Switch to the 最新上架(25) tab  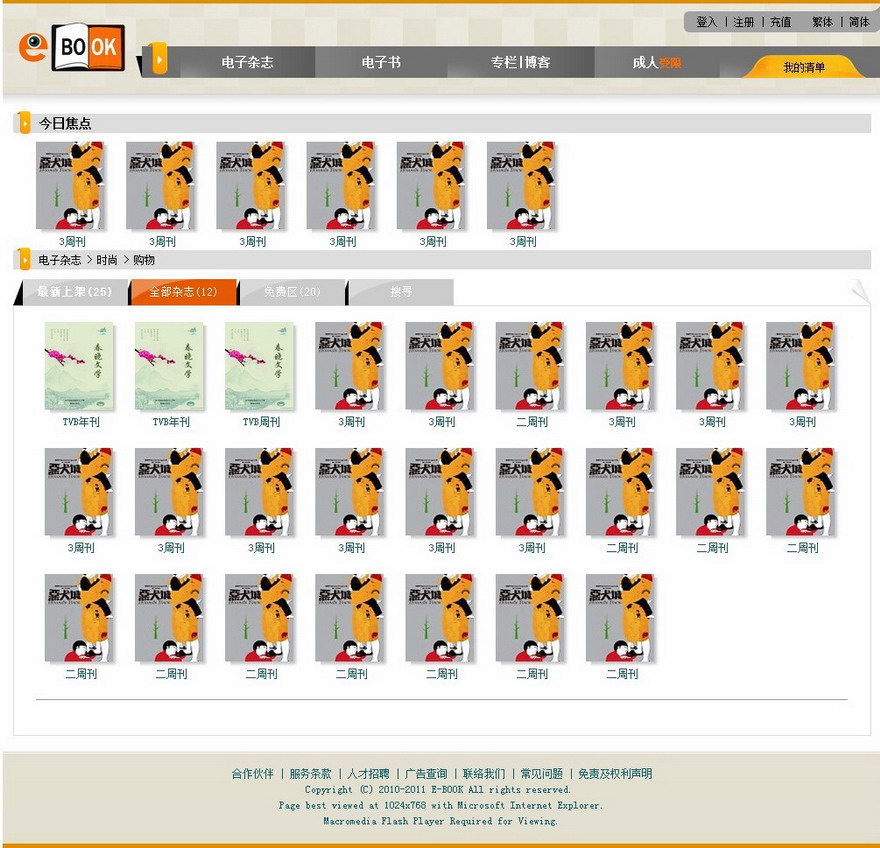point(75,292)
